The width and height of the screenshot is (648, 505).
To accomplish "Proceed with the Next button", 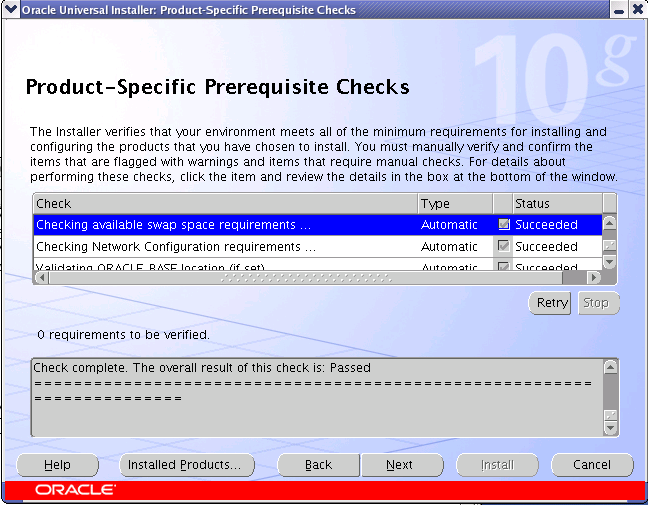I will pos(402,465).
